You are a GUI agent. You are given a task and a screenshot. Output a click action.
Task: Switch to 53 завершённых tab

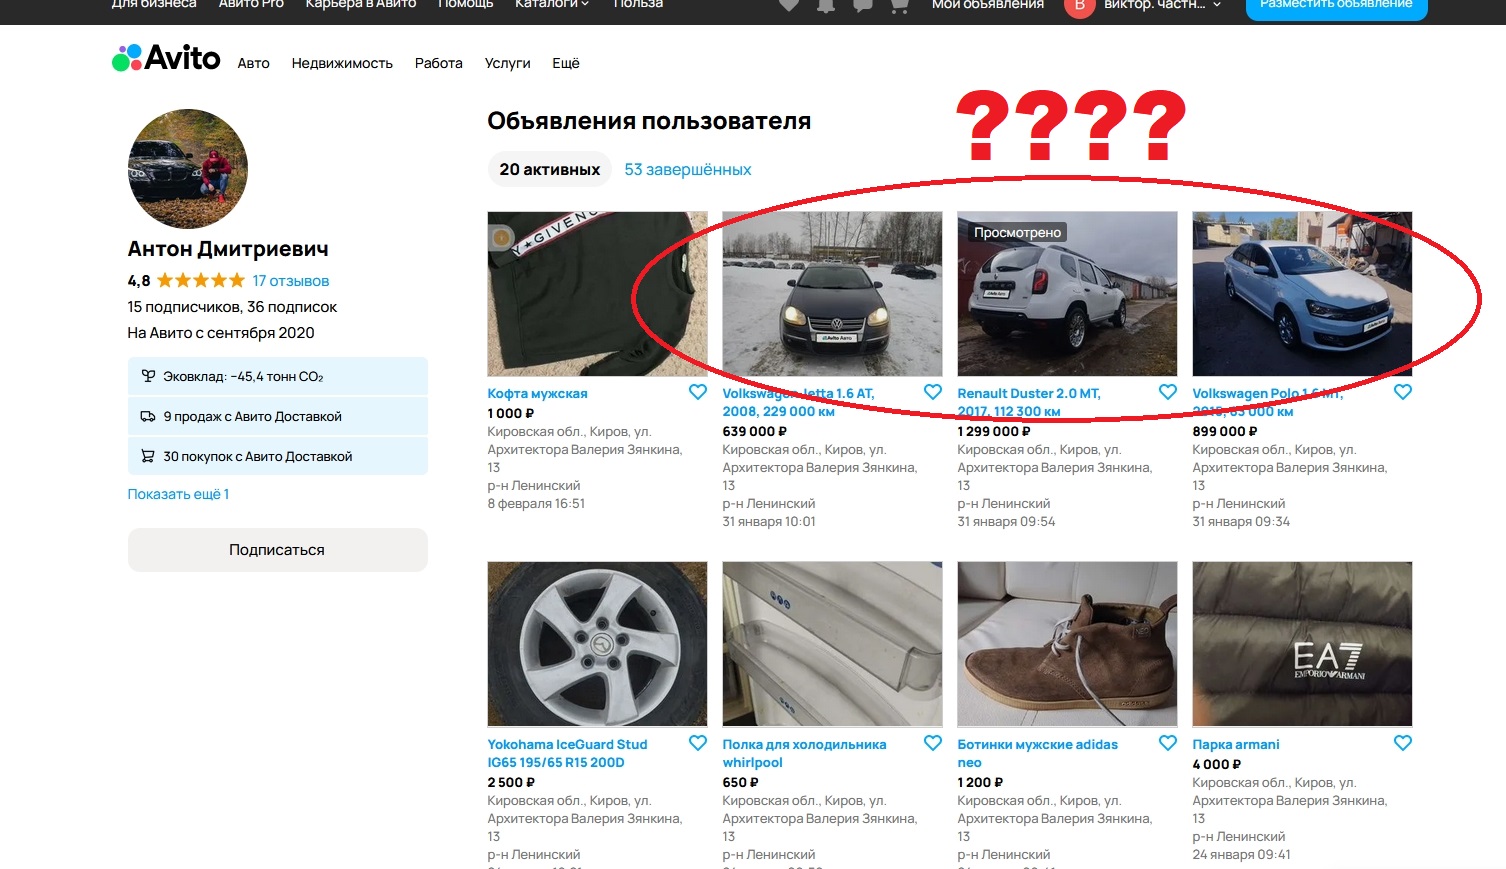(688, 169)
